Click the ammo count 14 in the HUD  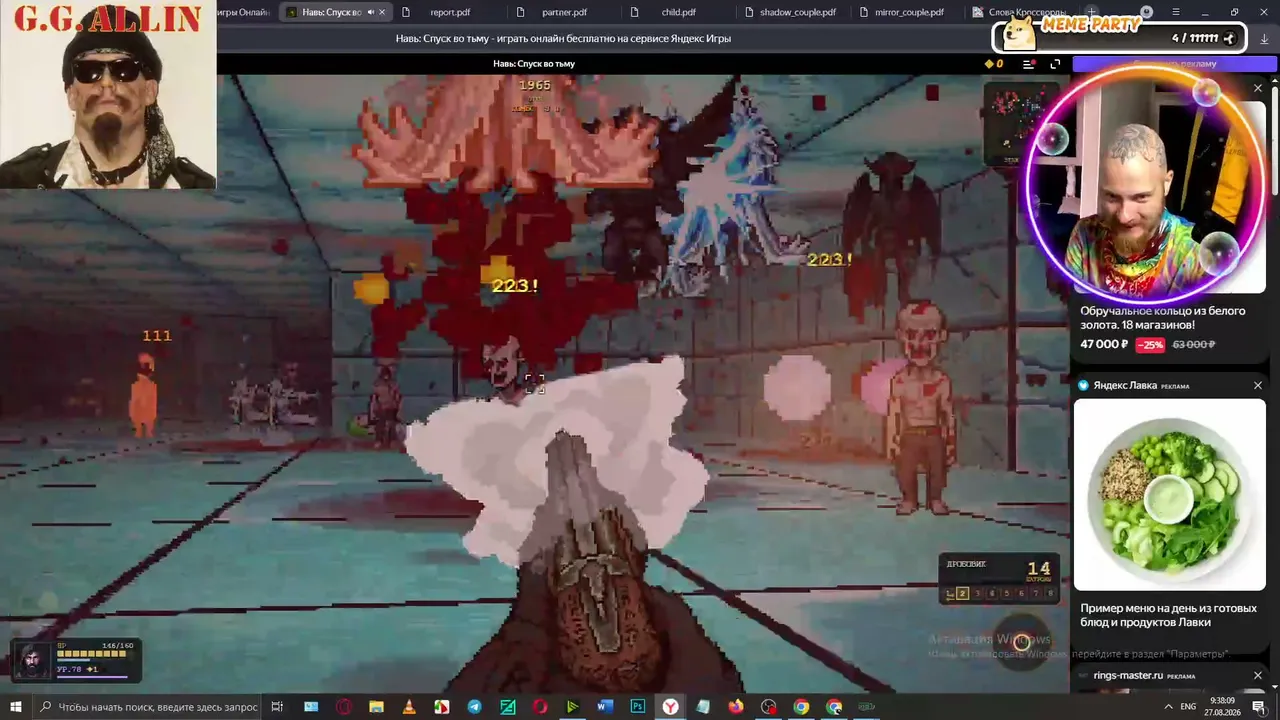[x=1039, y=569]
